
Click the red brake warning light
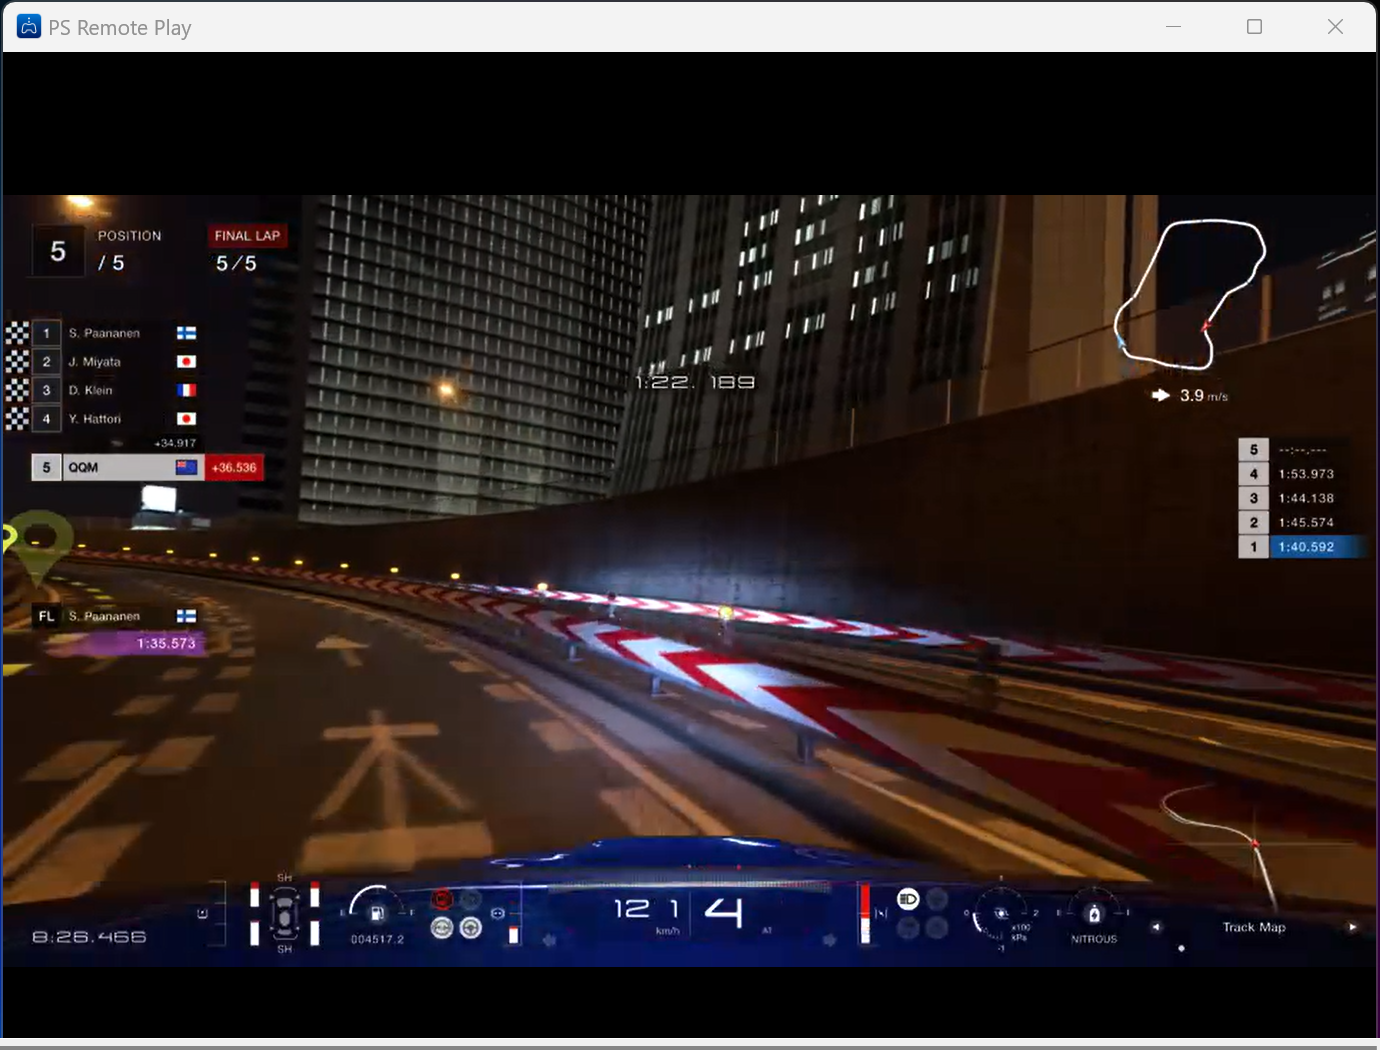(x=441, y=899)
